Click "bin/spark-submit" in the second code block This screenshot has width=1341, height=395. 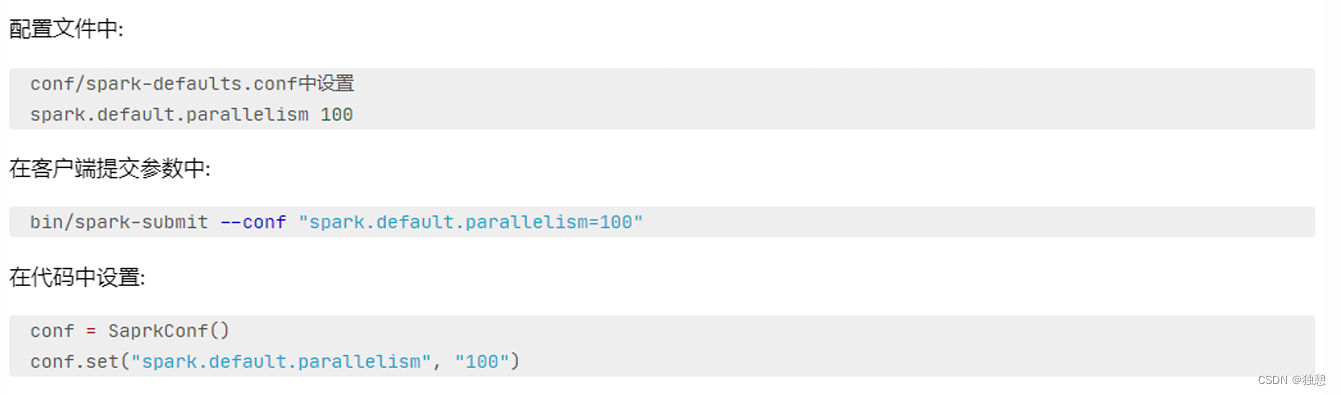pyautogui.click(x=119, y=222)
